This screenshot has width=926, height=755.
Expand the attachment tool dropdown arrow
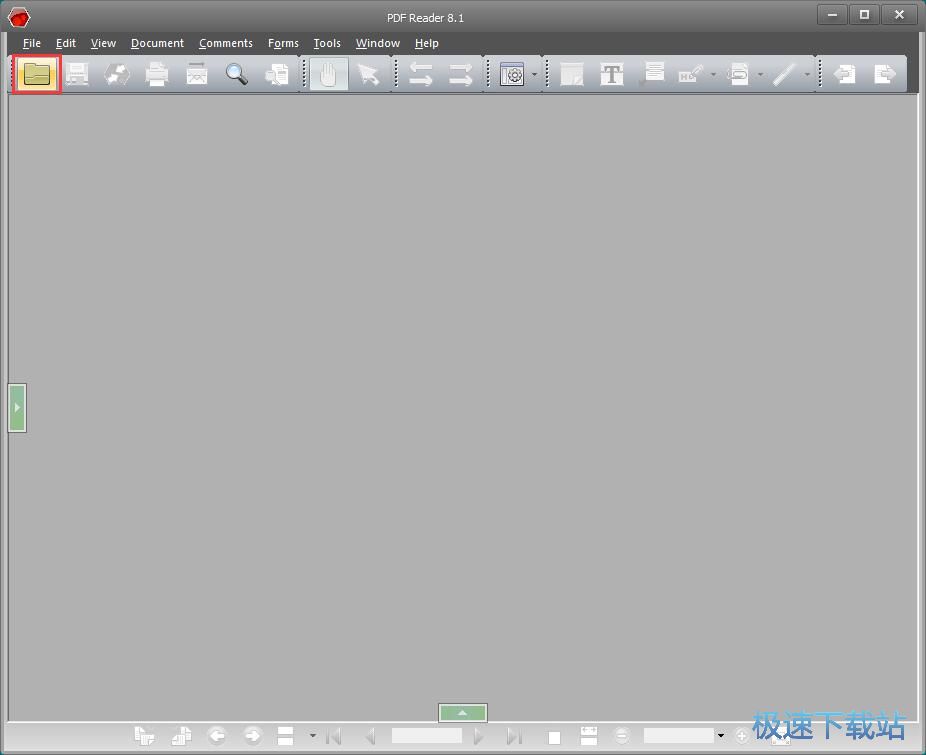pos(761,74)
